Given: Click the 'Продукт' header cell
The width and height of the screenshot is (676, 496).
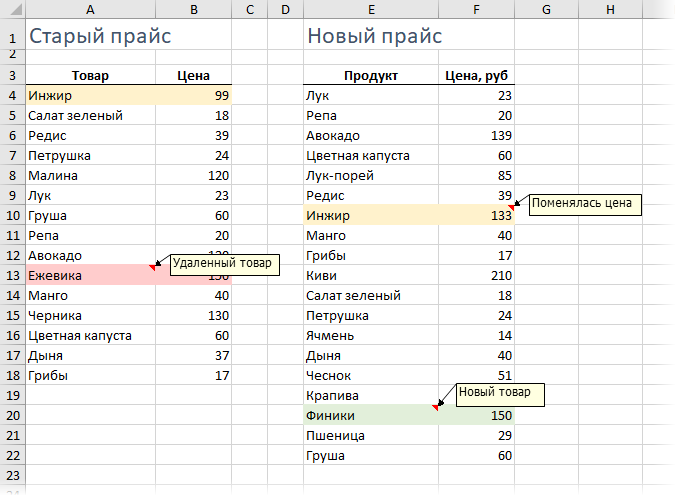Looking at the screenshot, I should (371, 75).
